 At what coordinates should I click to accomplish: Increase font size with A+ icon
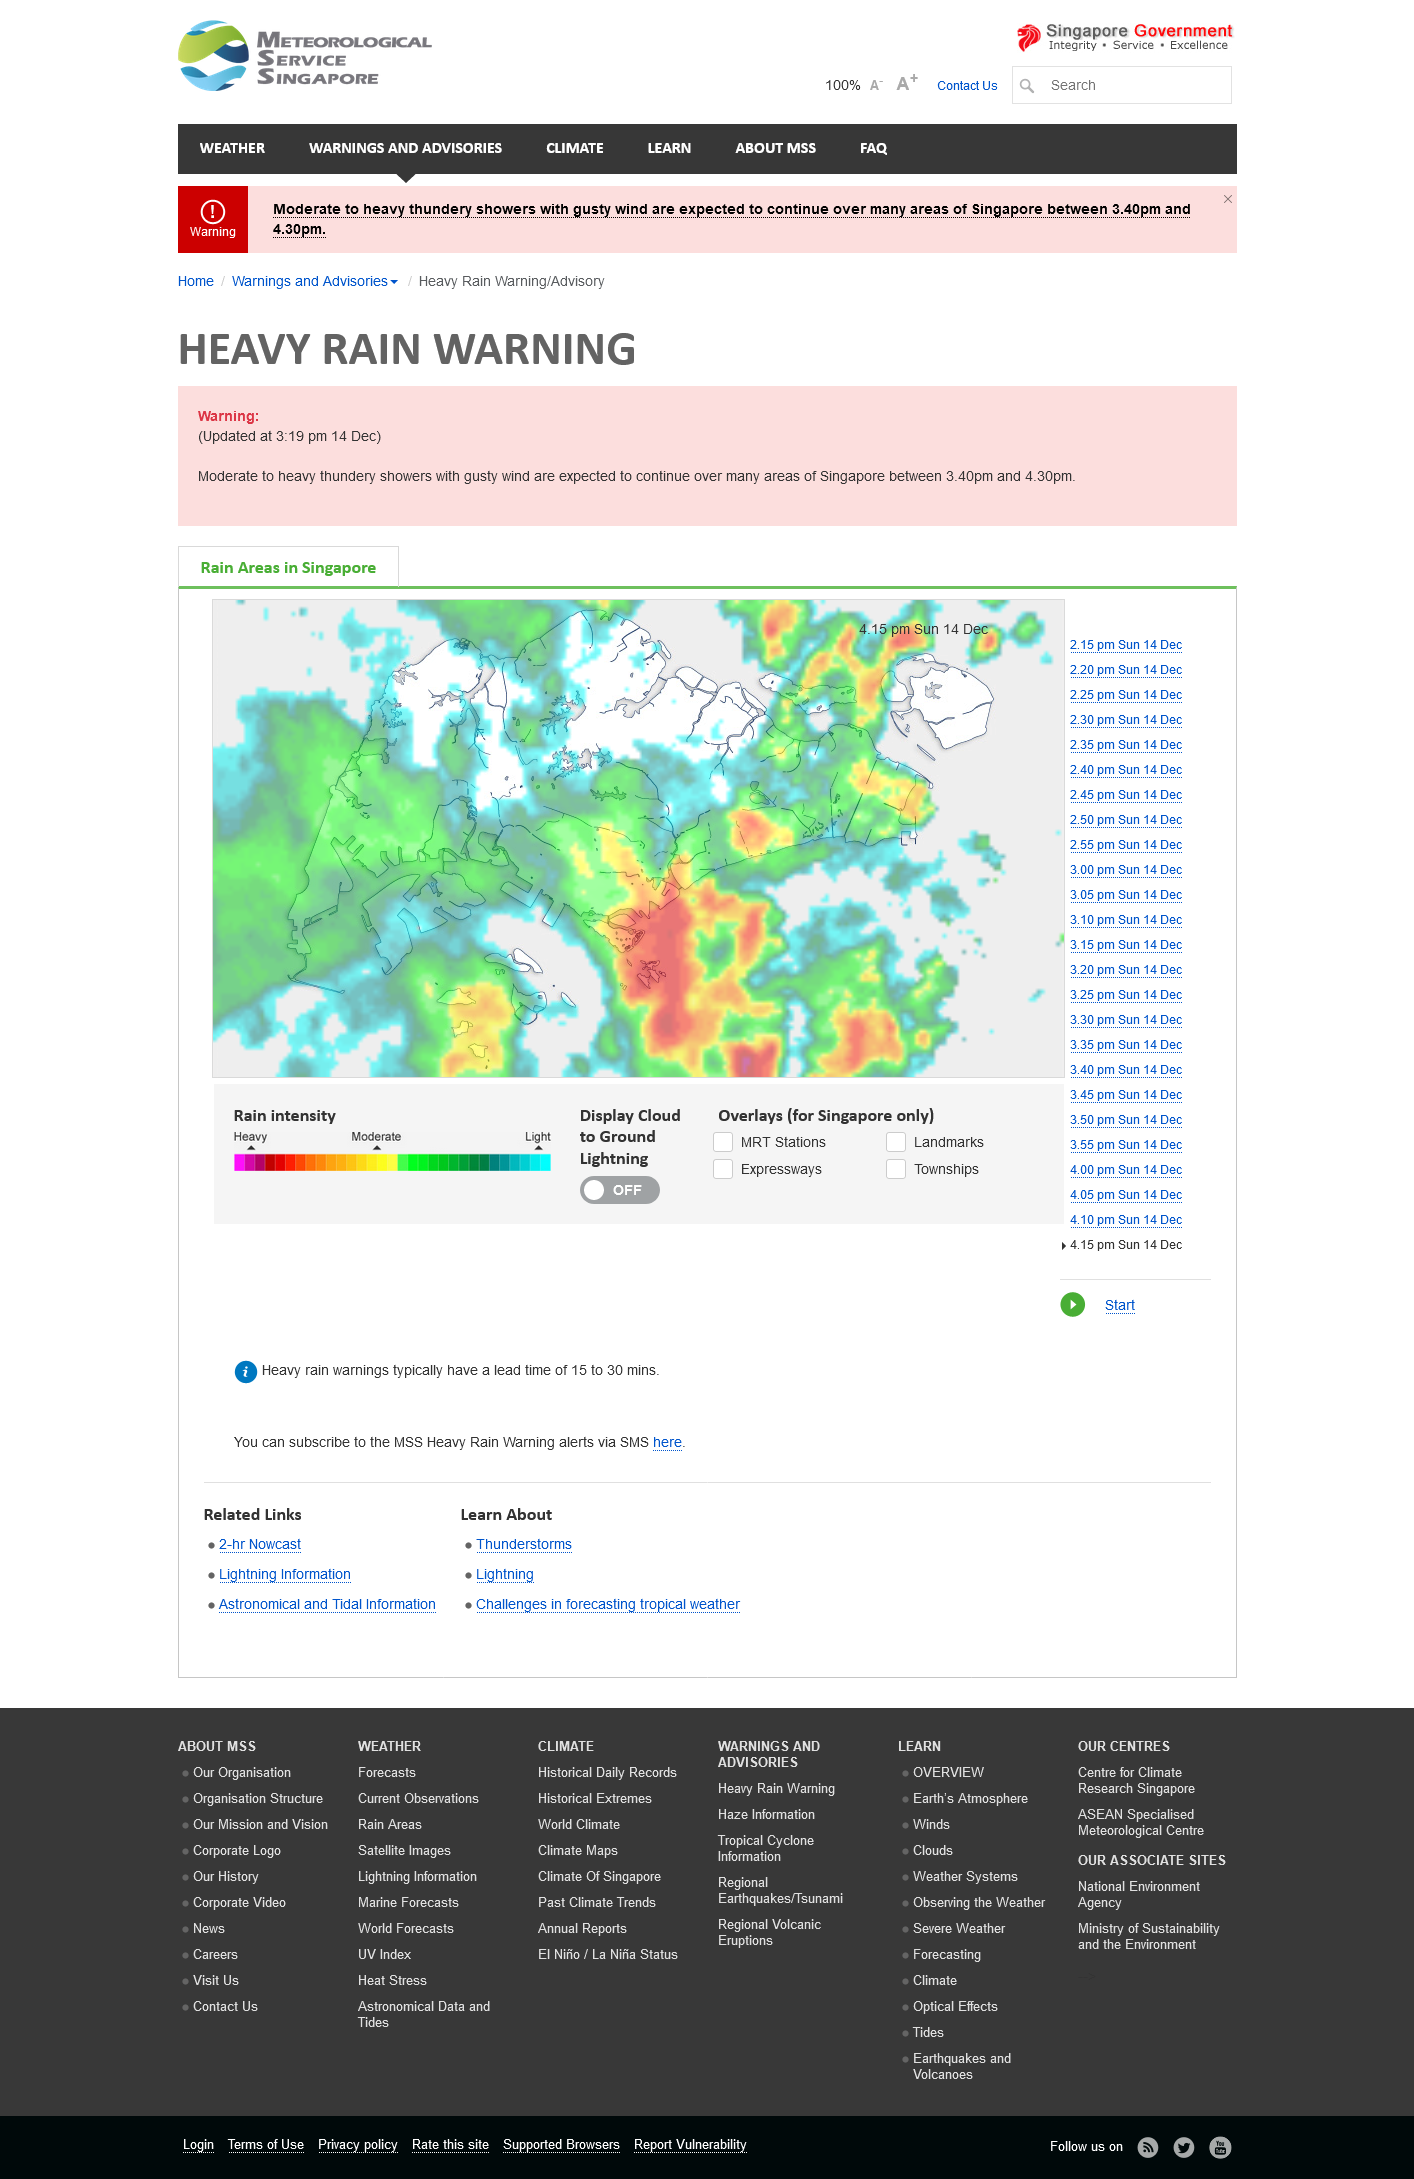(x=907, y=84)
